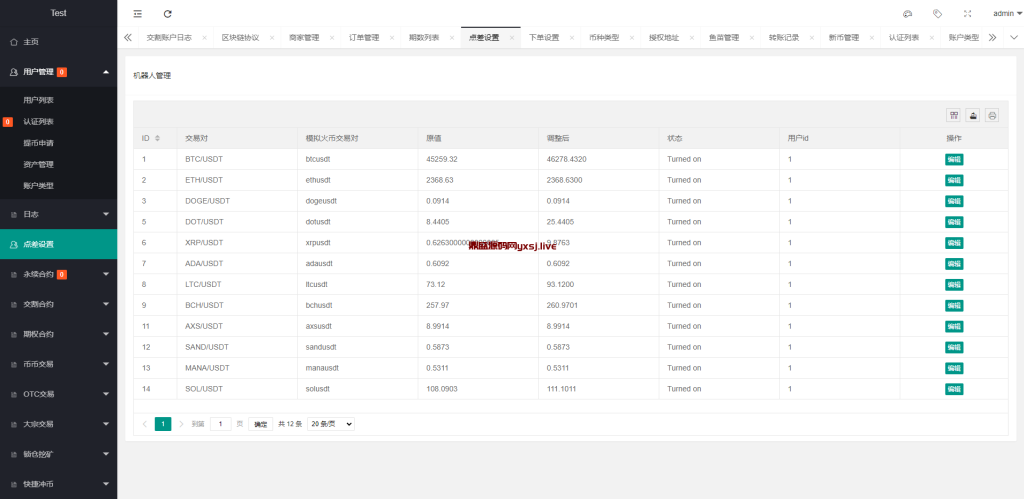Edit the ETH/USDT row
The height and width of the screenshot is (499, 1024).
click(954, 180)
